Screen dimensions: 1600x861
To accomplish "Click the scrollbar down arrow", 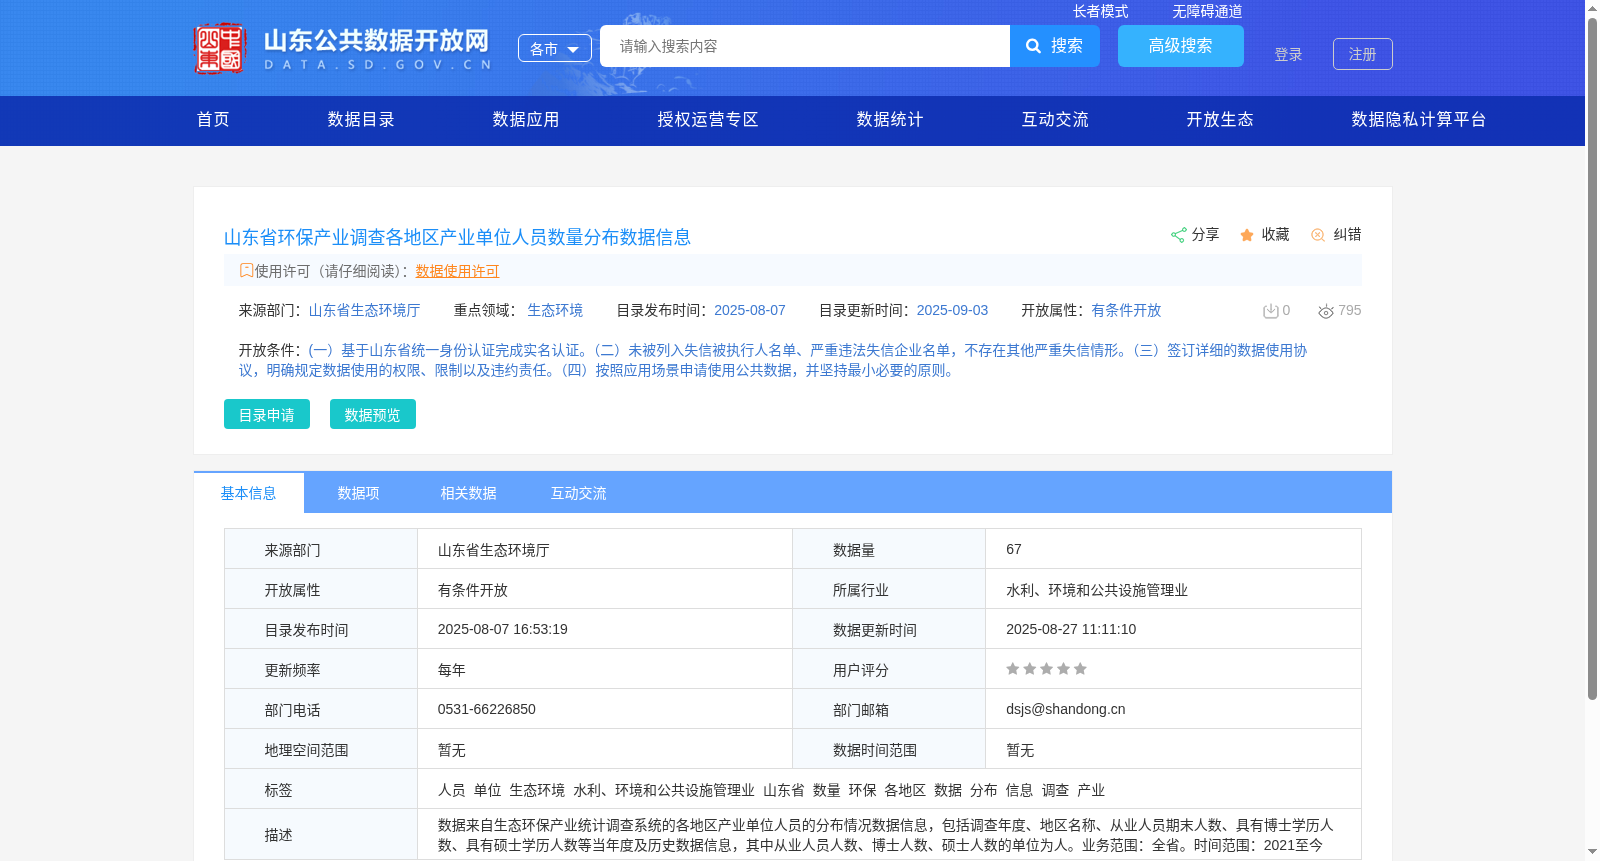I will tap(1592, 852).
